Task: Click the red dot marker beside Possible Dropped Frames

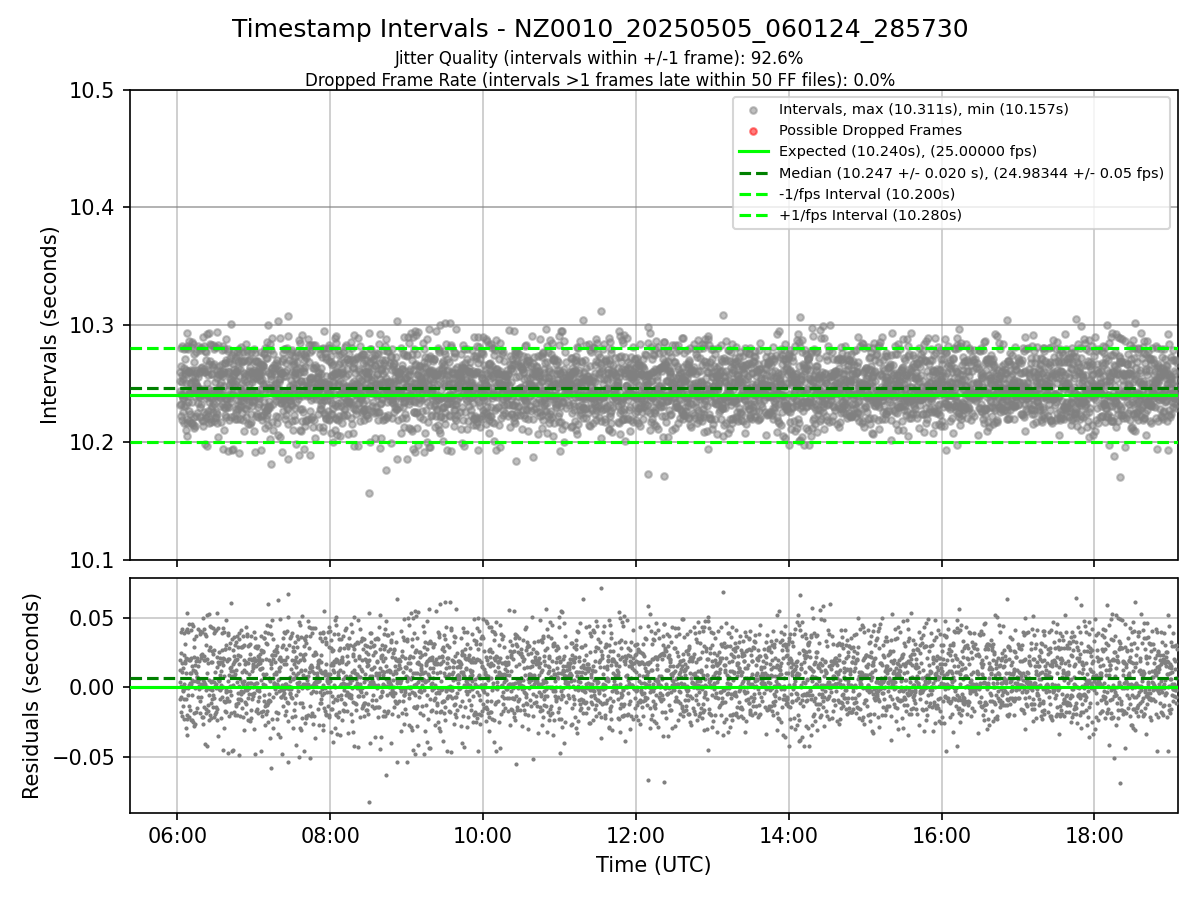Action: [754, 130]
